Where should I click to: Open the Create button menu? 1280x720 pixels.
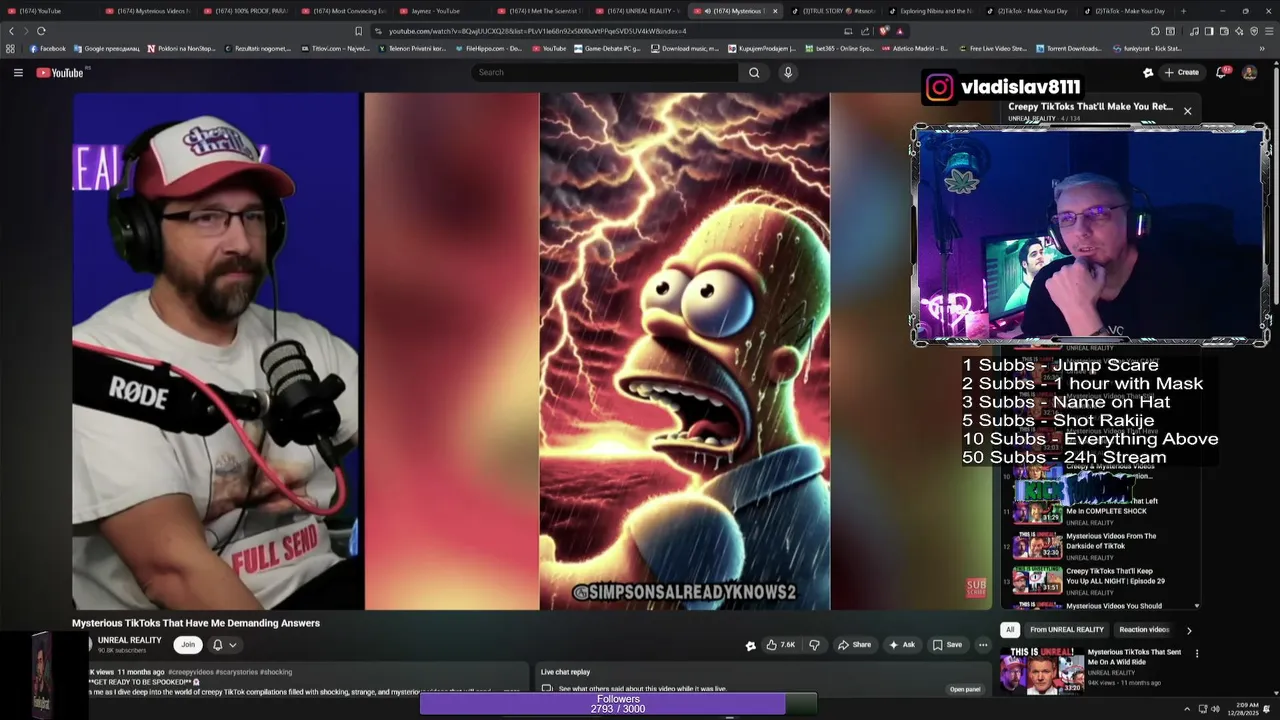pyautogui.click(x=1181, y=72)
